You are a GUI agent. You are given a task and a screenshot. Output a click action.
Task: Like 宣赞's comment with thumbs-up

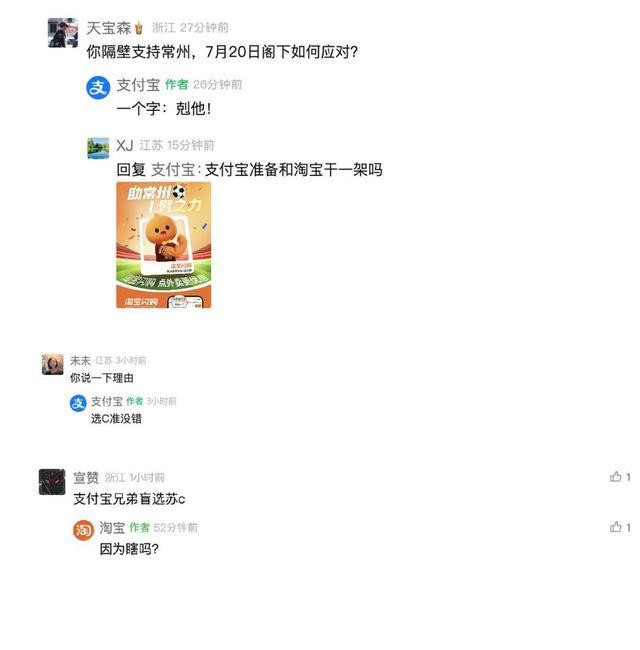616,477
